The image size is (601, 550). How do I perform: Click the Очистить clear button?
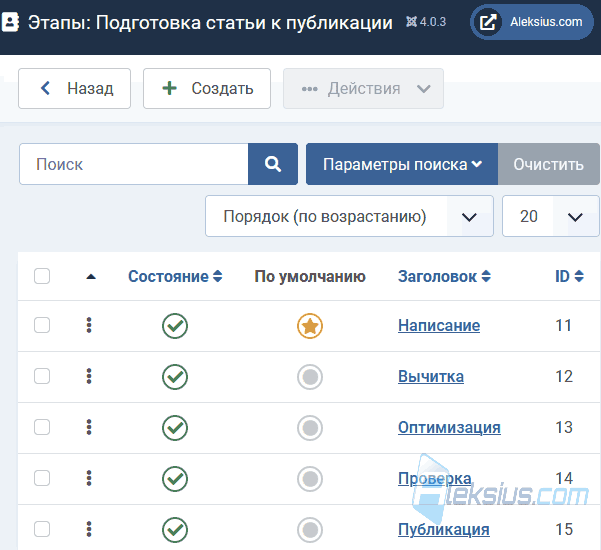(x=548, y=164)
